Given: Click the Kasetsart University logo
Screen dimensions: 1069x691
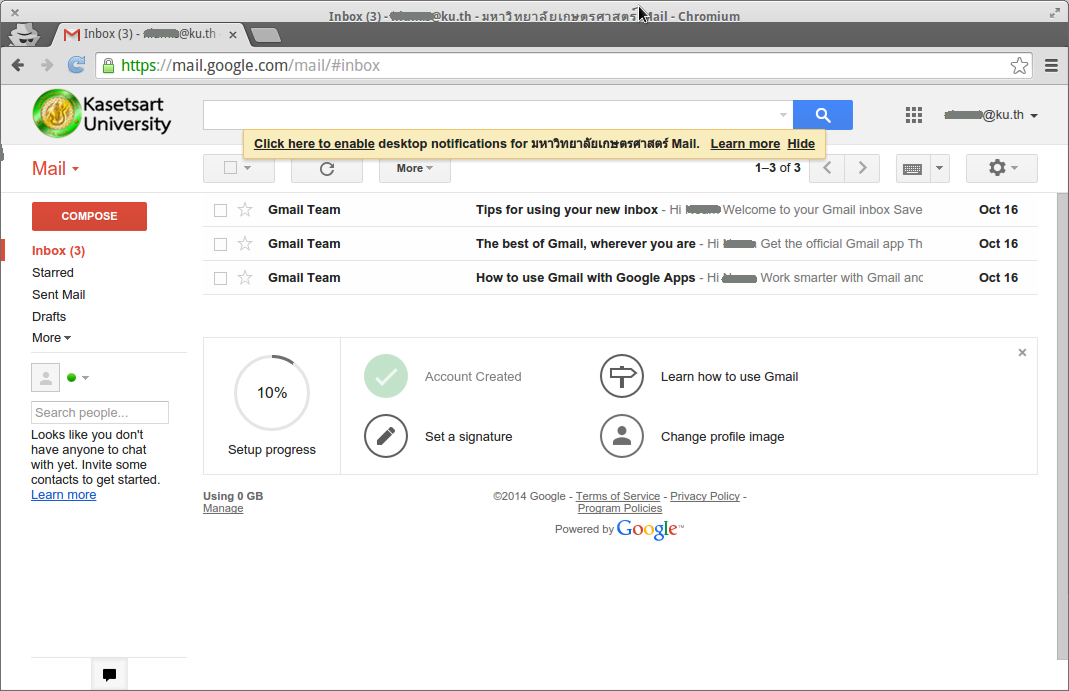Looking at the screenshot, I should pos(102,114).
